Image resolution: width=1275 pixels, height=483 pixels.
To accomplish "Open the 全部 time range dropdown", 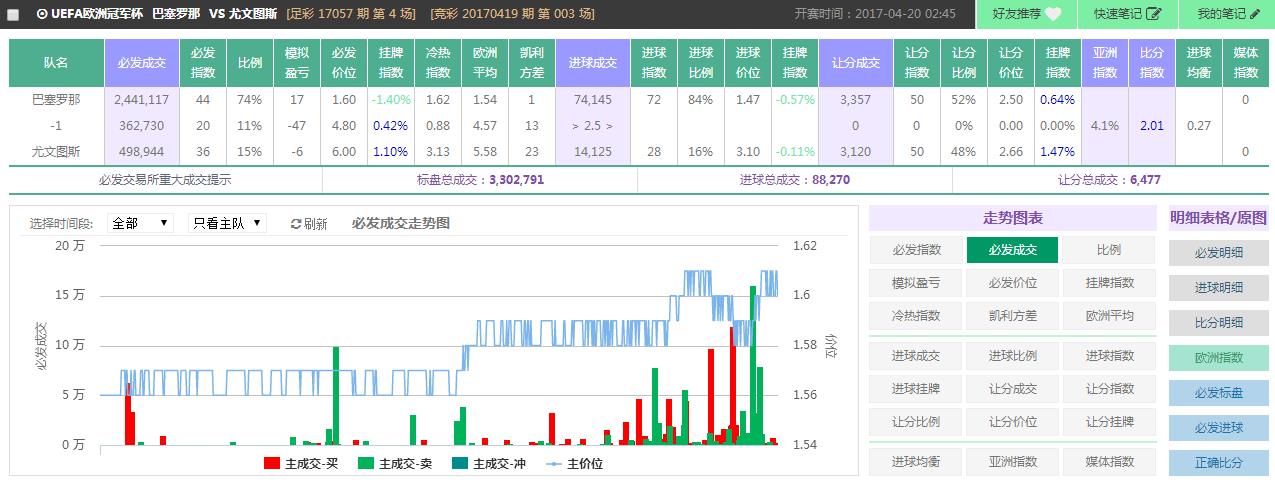I will [140, 223].
